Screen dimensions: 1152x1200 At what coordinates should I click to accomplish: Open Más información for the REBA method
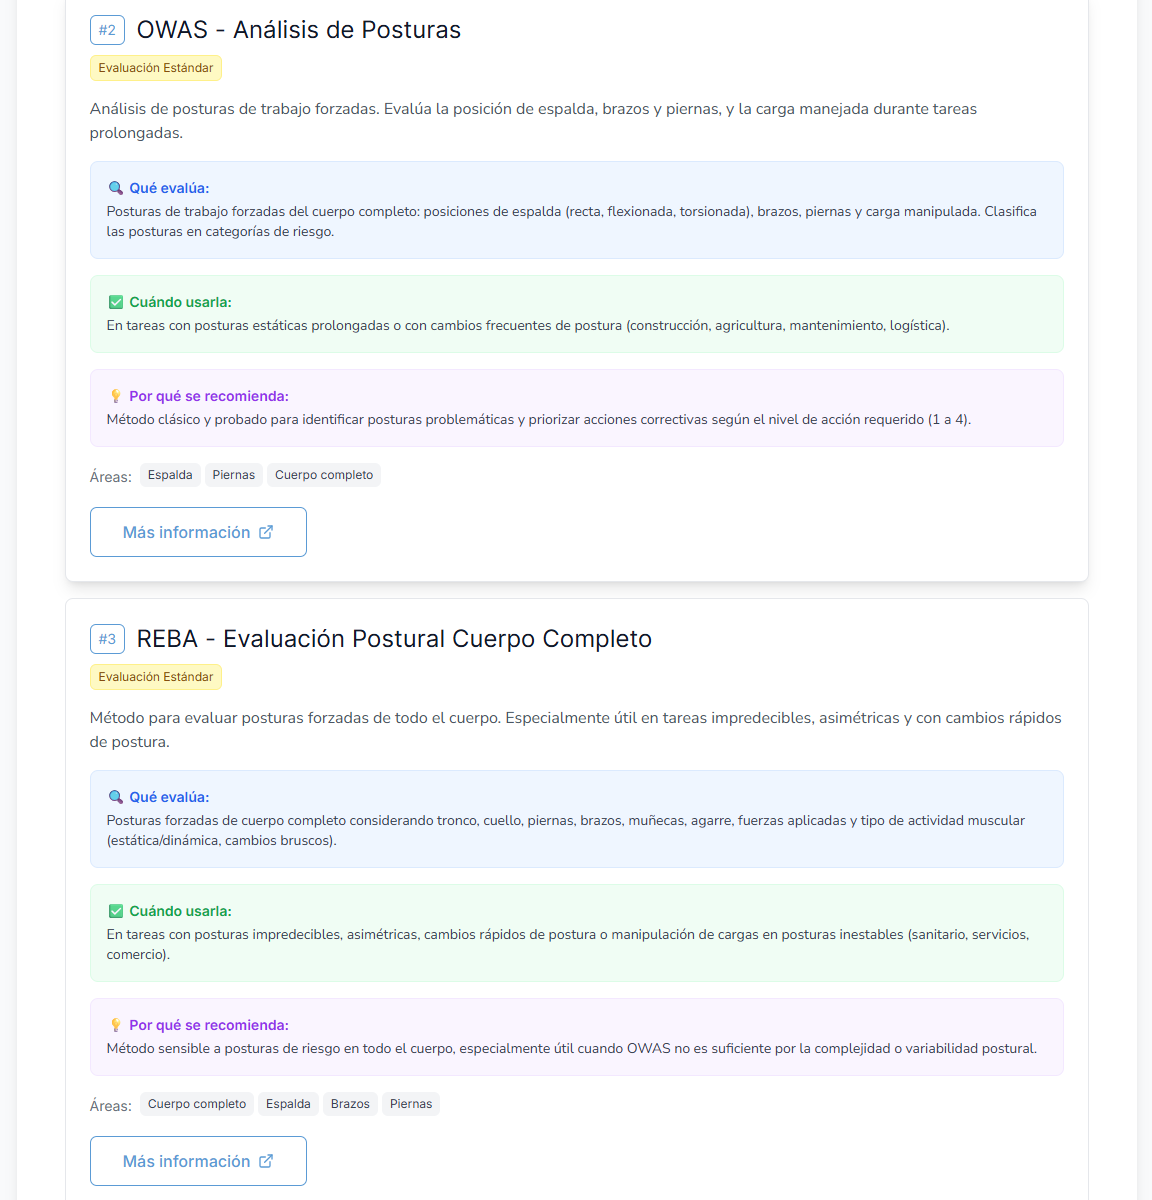tap(198, 1161)
